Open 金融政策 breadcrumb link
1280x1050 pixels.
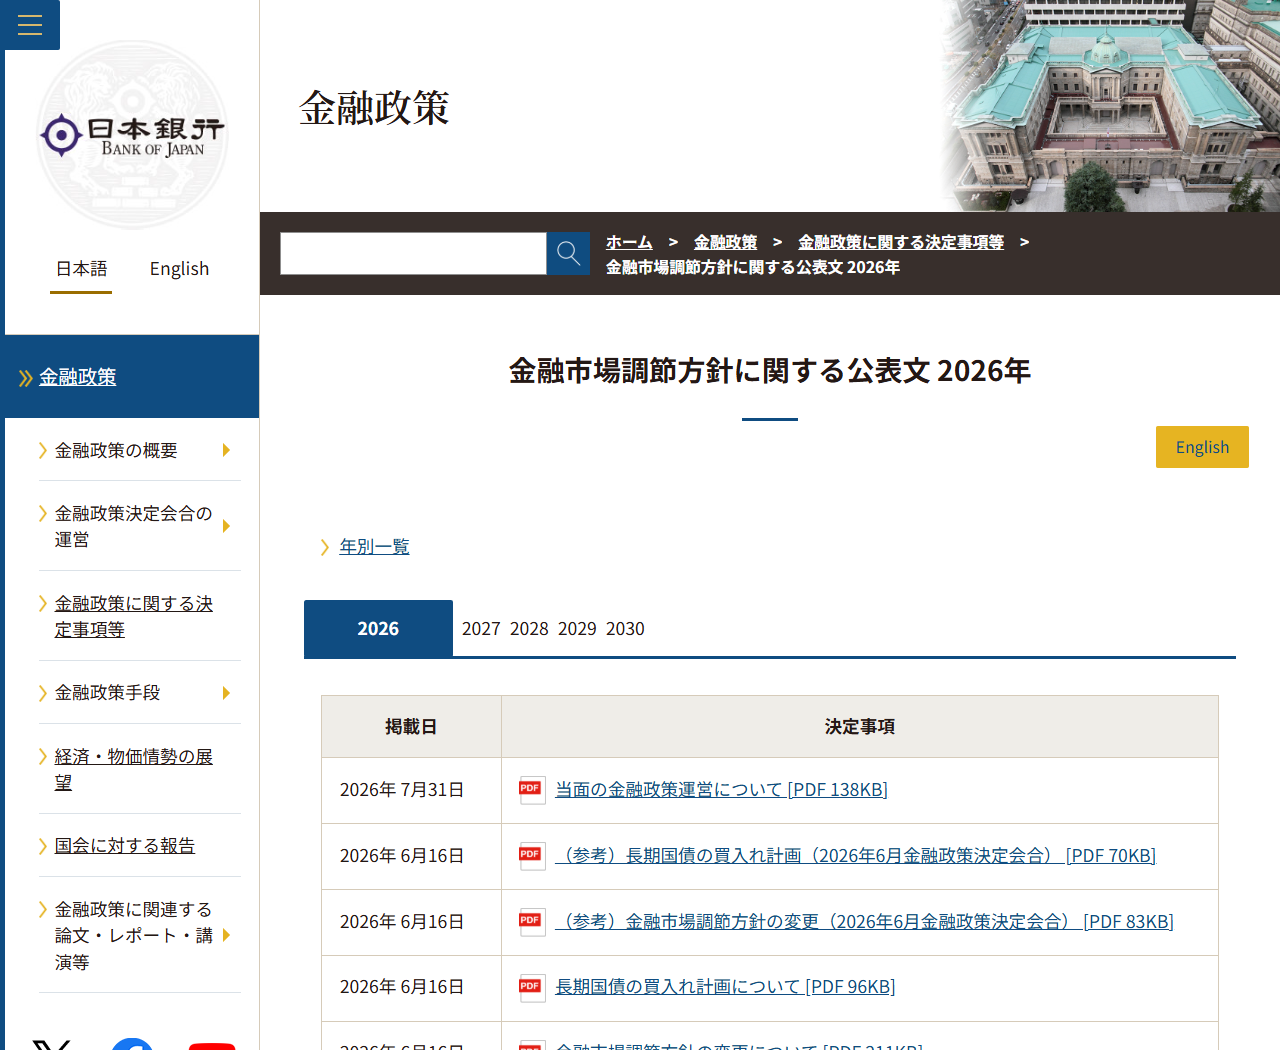(x=725, y=242)
